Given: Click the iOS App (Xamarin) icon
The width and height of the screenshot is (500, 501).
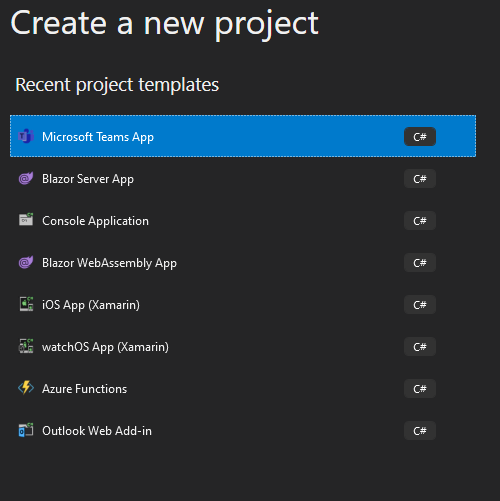Looking at the screenshot, I should tap(26, 304).
